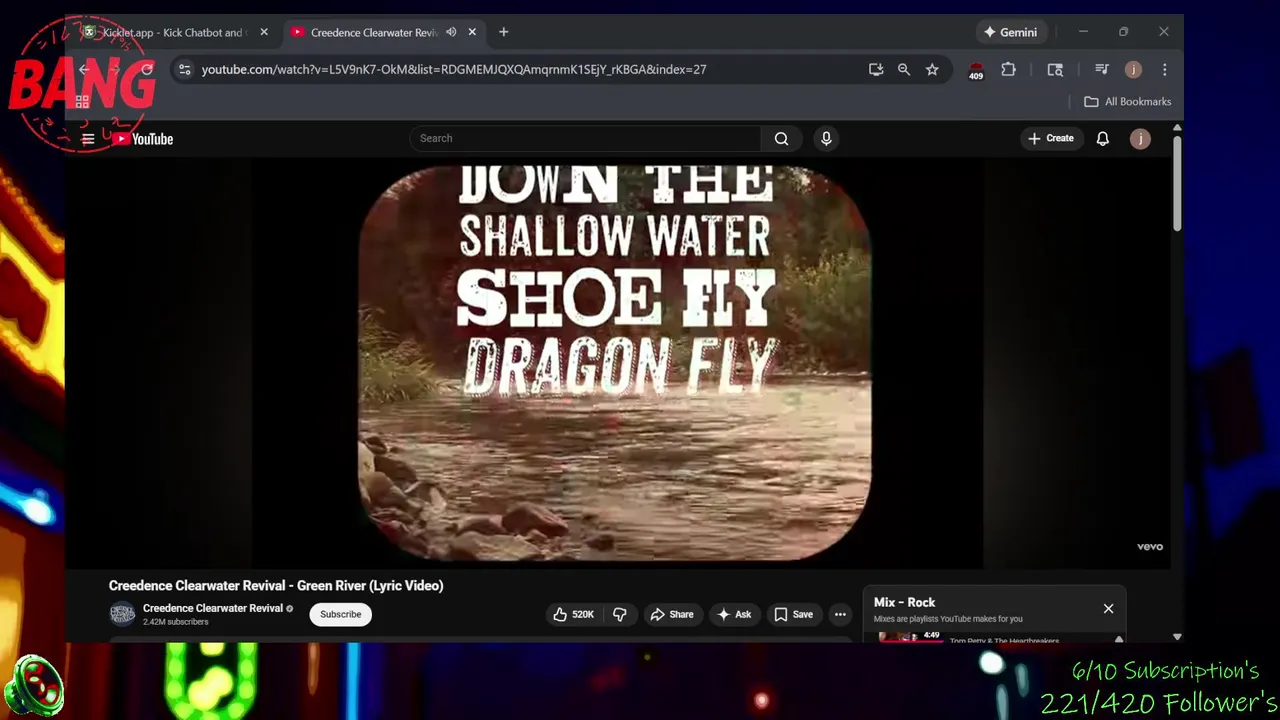
Task: Open the tab search side panel icon
Action: point(1055,70)
